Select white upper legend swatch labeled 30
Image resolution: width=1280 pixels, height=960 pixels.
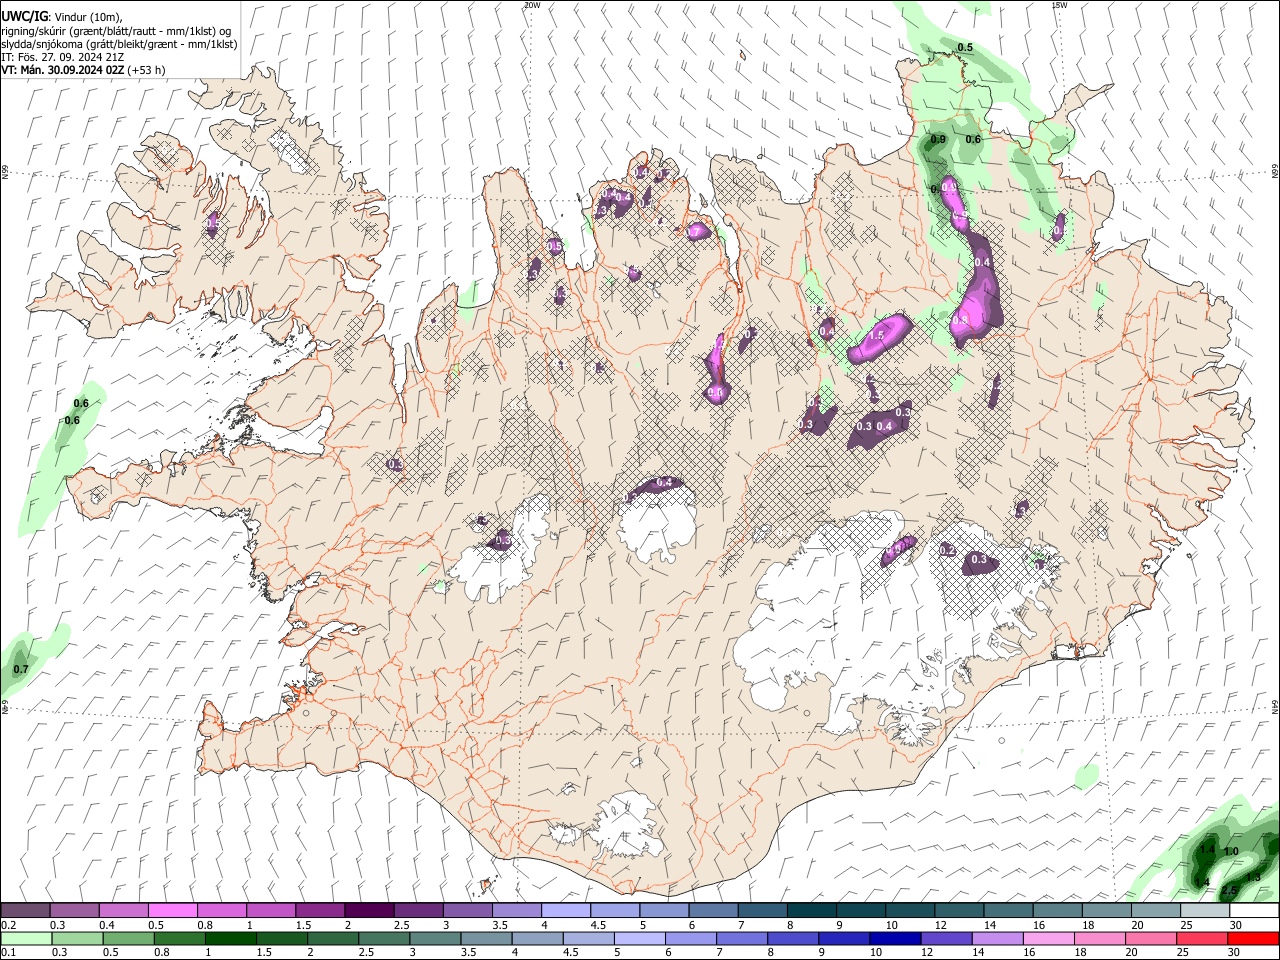(x=1254, y=911)
